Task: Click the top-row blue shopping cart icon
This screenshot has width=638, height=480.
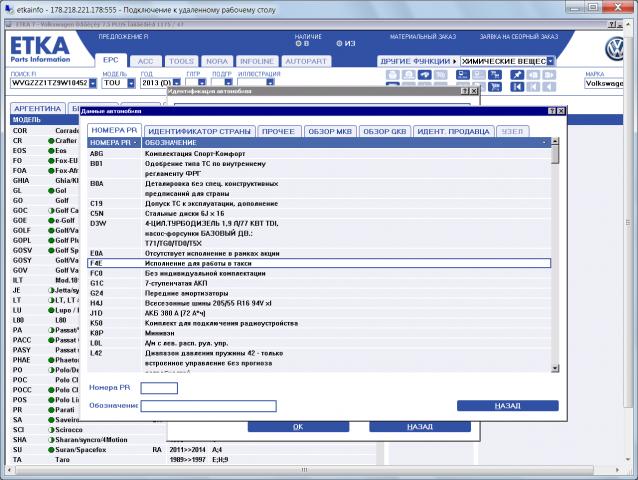Action: pyautogui.click(x=495, y=75)
